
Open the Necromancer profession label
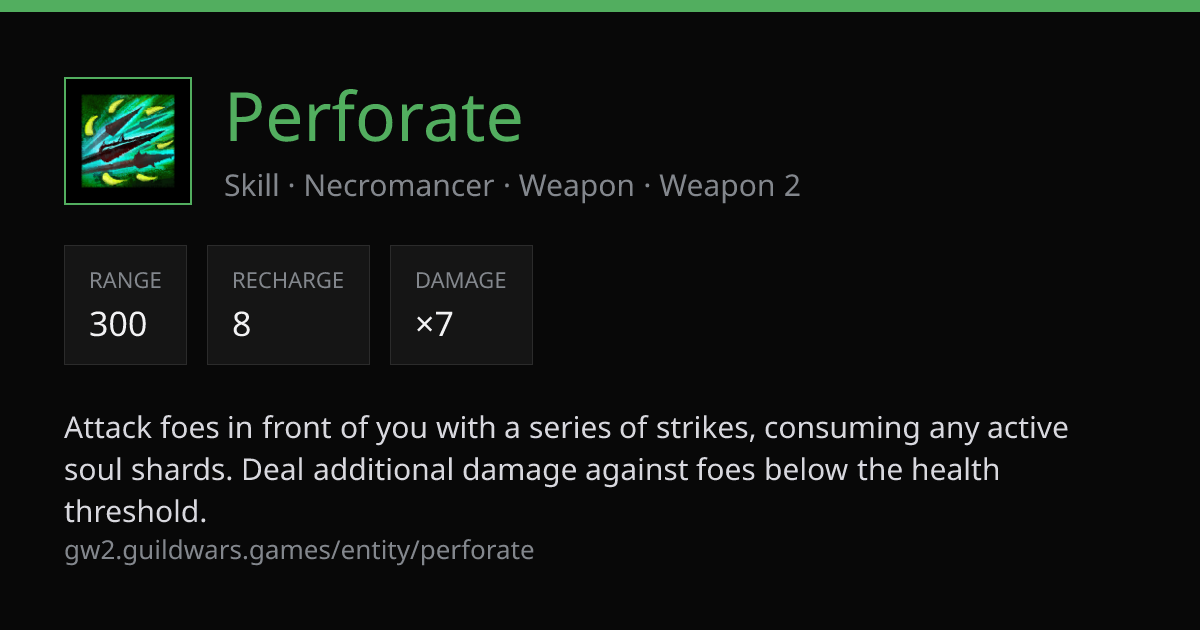coord(399,186)
